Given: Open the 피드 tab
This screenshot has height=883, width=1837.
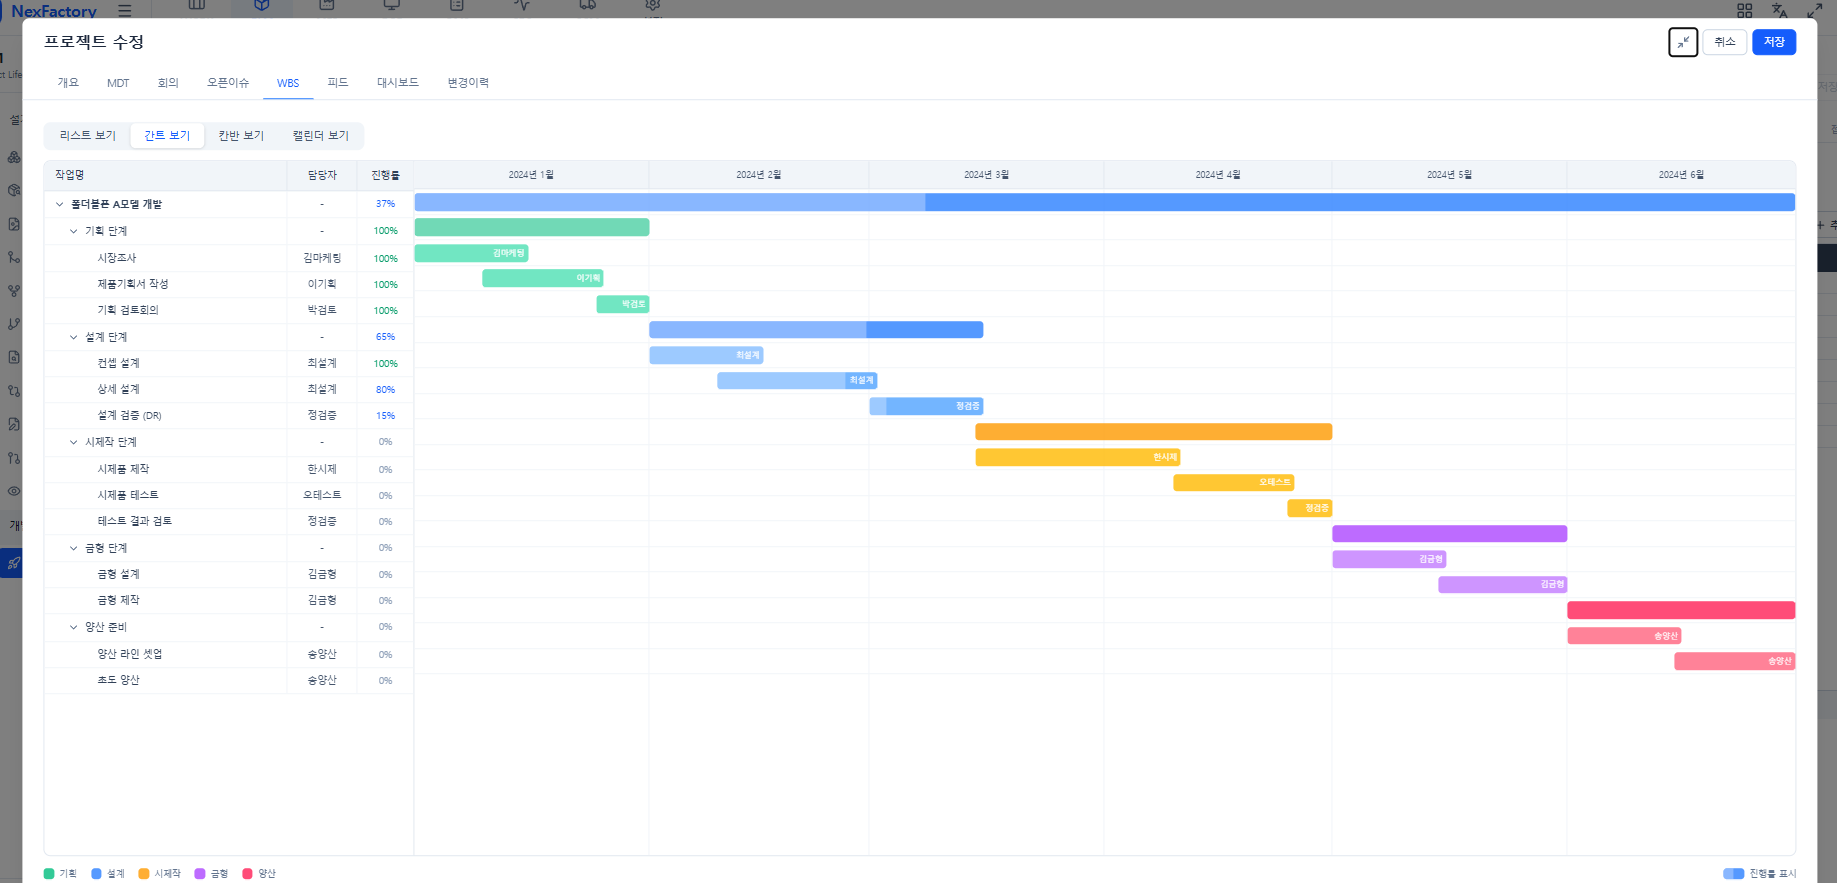Looking at the screenshot, I should pos(338,83).
